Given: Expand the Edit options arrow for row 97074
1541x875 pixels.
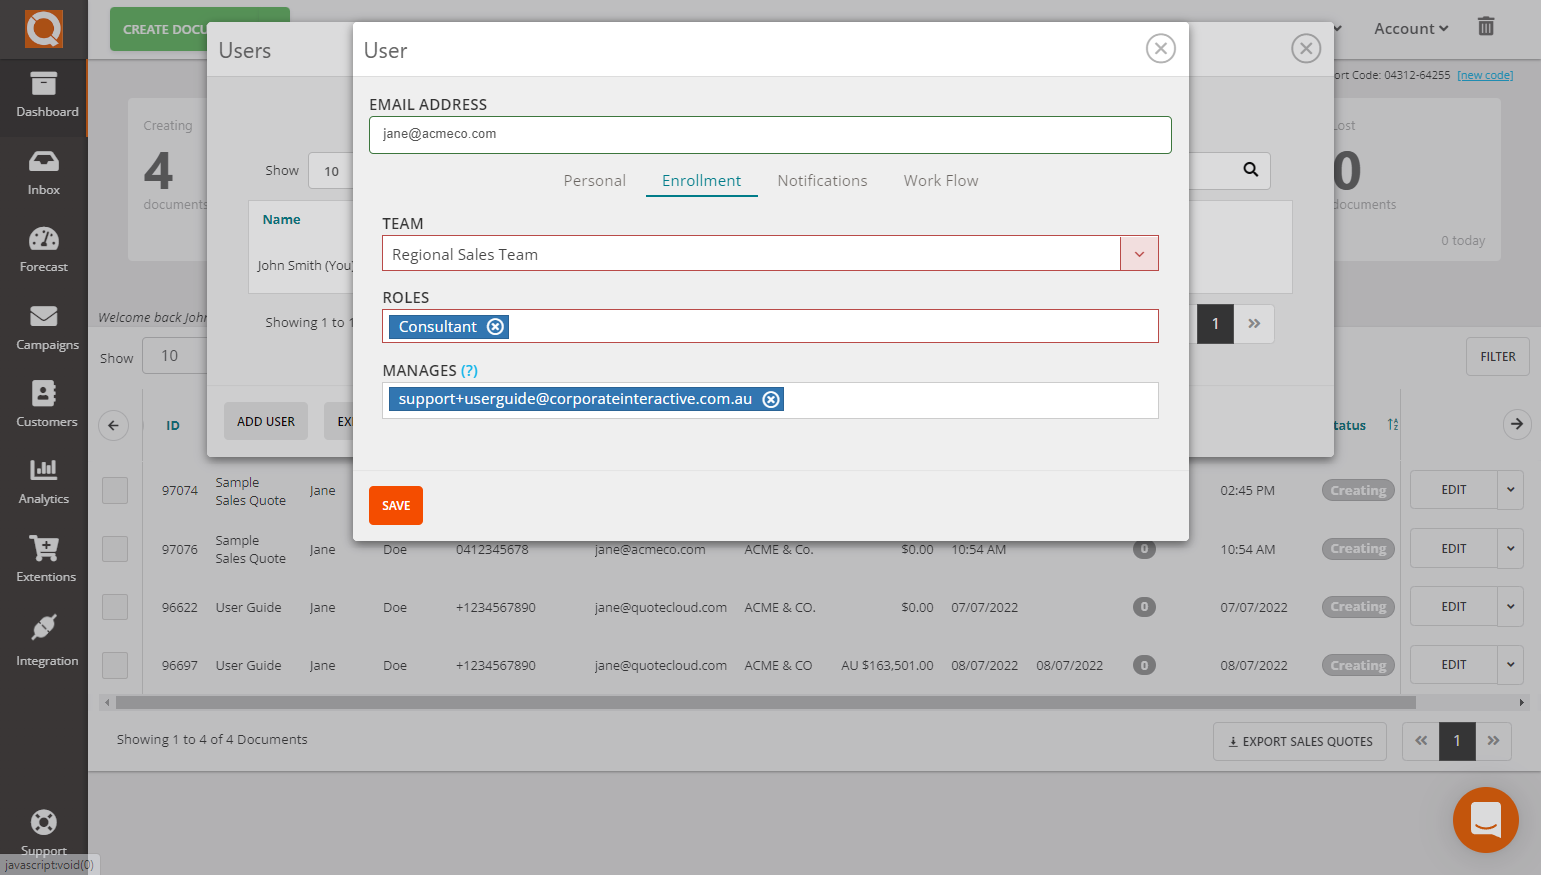Looking at the screenshot, I should click(1510, 490).
